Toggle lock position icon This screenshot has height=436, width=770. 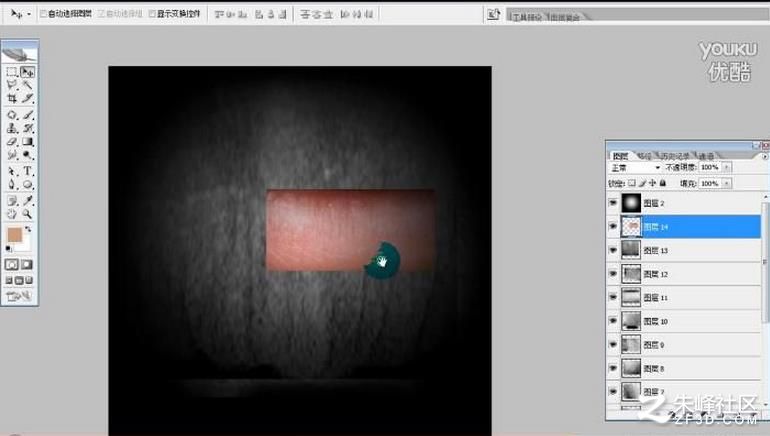652,183
